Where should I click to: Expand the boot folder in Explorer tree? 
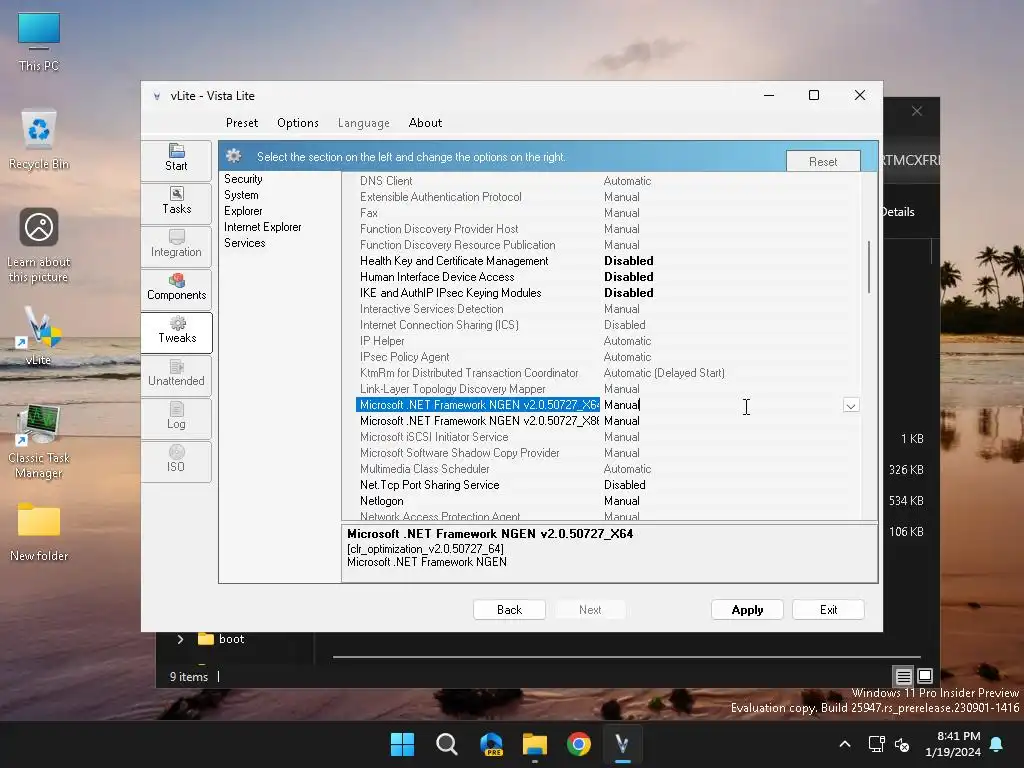coord(180,639)
